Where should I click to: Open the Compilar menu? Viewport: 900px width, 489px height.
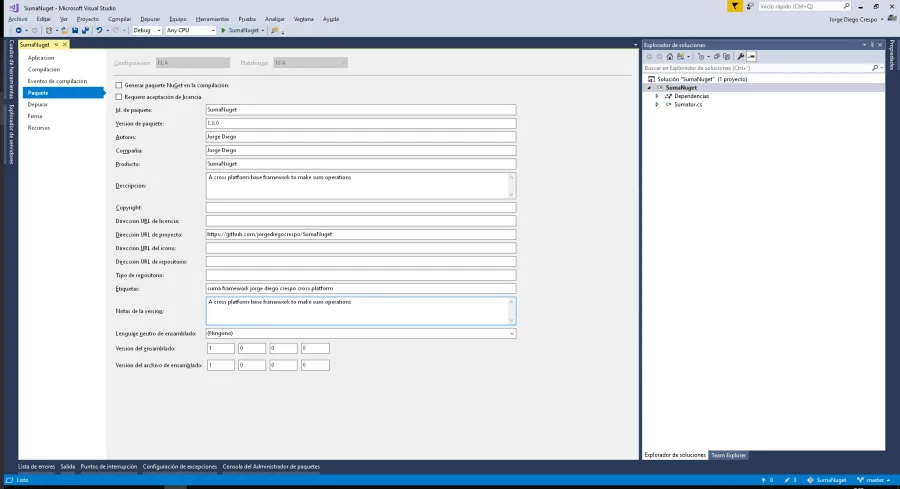point(119,19)
